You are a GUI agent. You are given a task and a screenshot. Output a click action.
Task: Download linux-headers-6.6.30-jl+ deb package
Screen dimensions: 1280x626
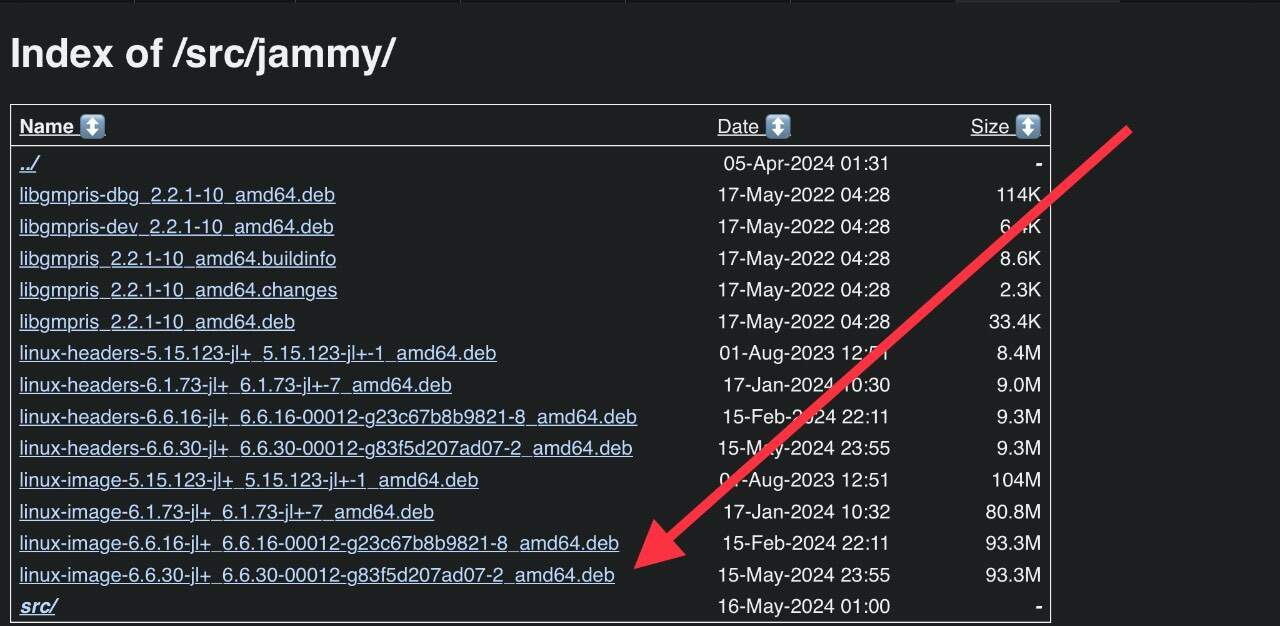pos(326,448)
